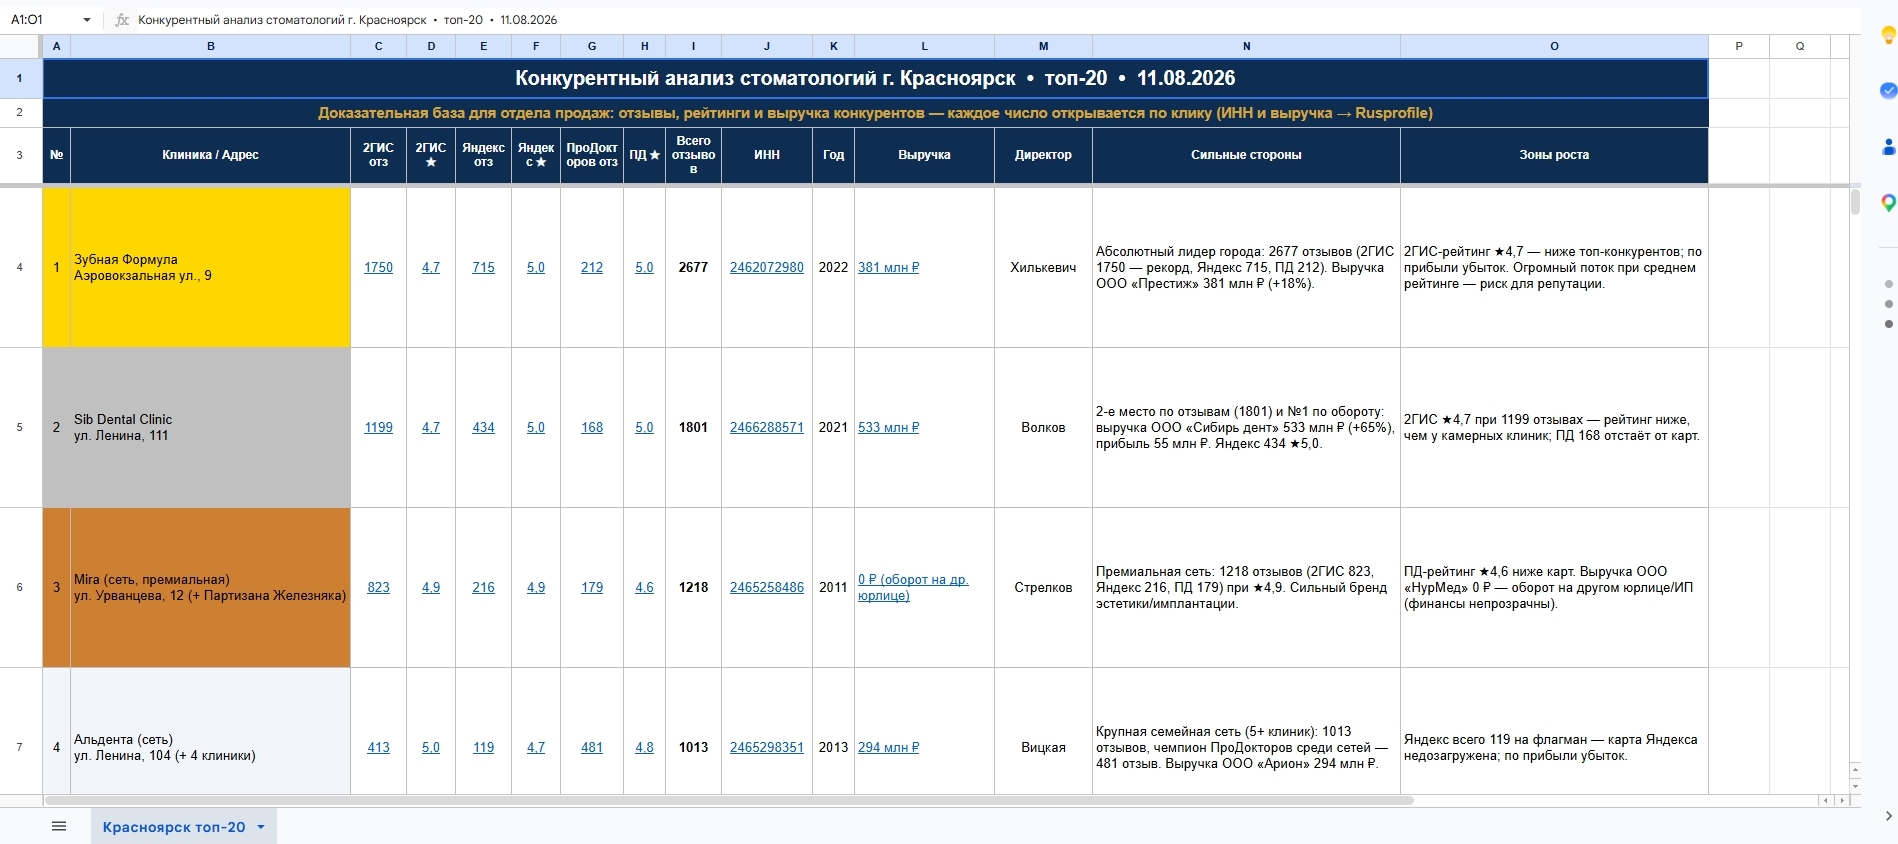This screenshot has width=1898, height=844.
Task: Open revenue link 294 млн ₽
Action: tap(889, 747)
